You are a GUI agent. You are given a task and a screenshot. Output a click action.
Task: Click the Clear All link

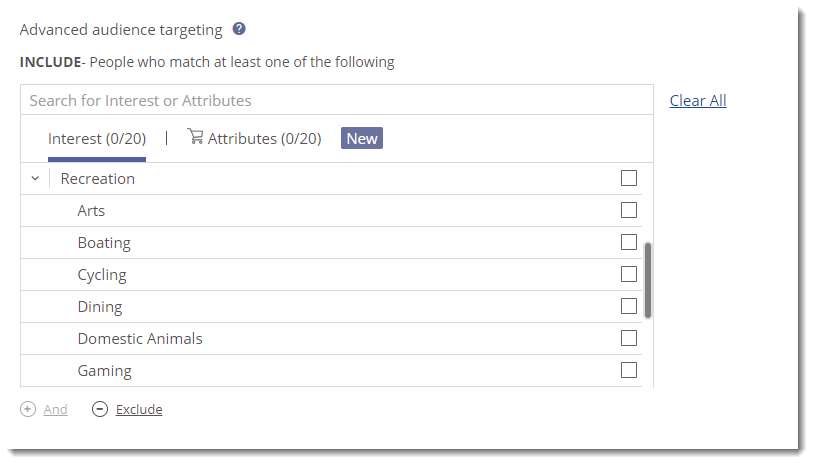[698, 100]
